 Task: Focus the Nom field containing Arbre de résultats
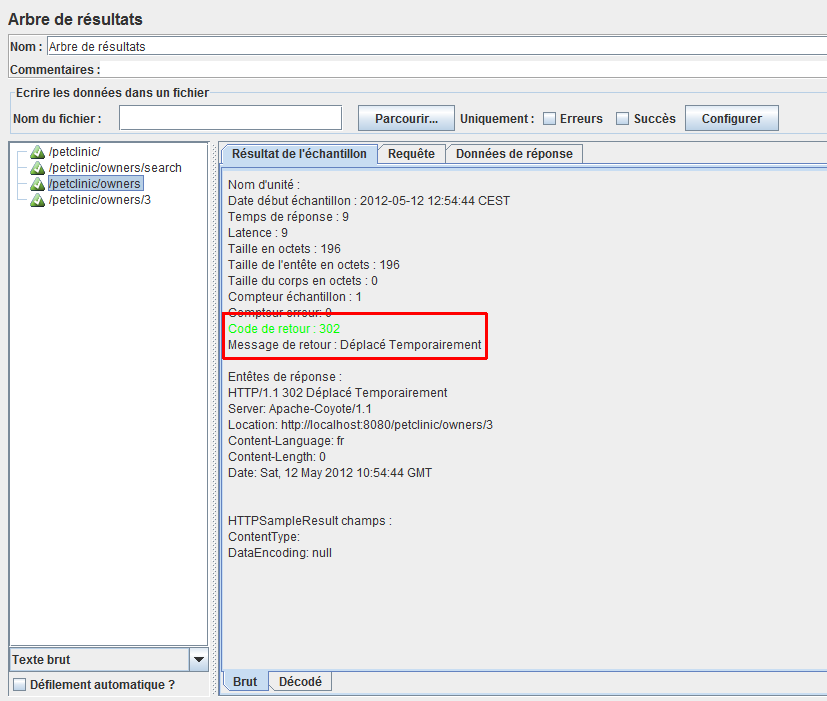pyautogui.click(x=436, y=46)
